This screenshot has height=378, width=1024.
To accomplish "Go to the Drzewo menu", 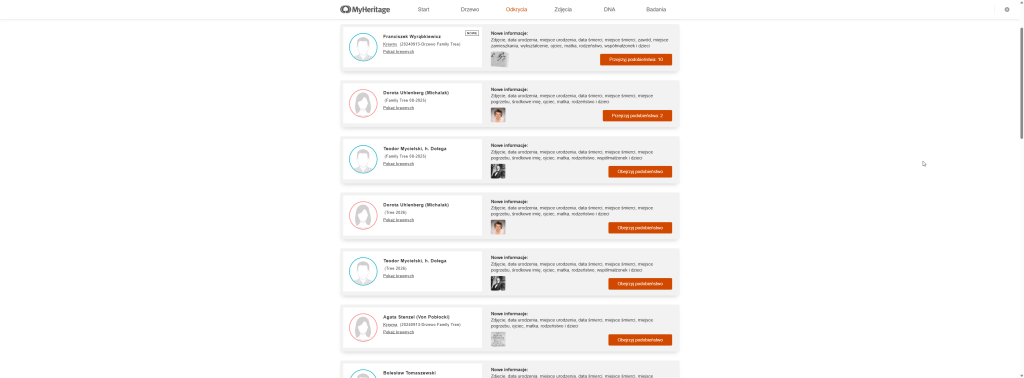I will point(470,9).
